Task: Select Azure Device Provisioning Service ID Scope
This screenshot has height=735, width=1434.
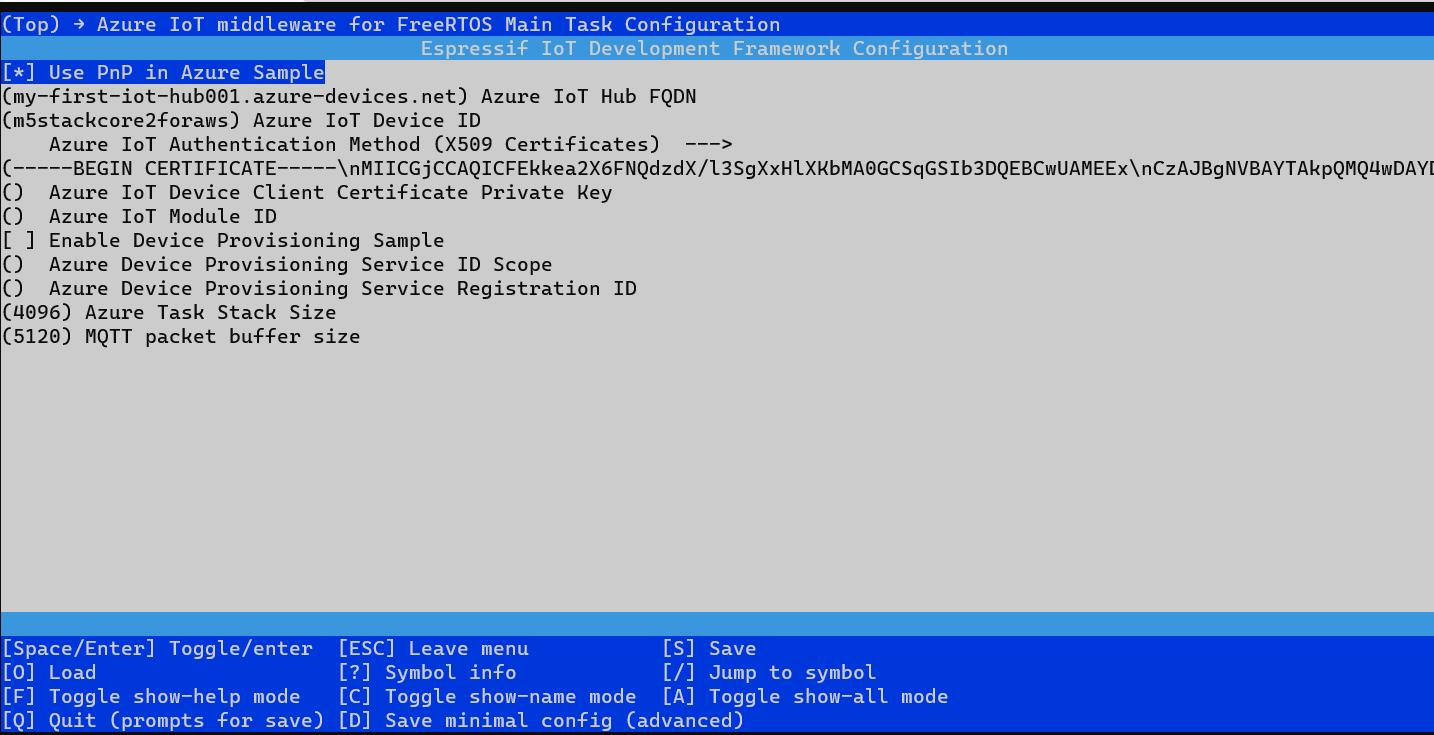Action: point(277,264)
